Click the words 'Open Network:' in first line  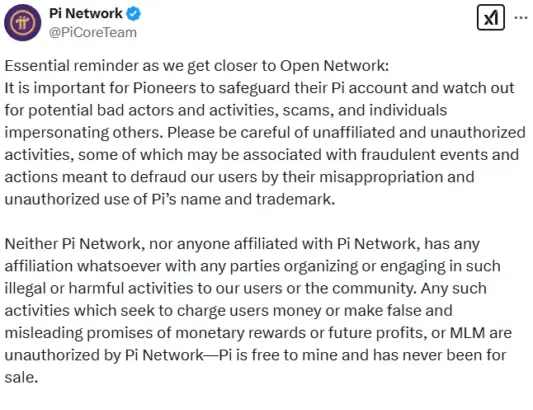tap(334, 66)
